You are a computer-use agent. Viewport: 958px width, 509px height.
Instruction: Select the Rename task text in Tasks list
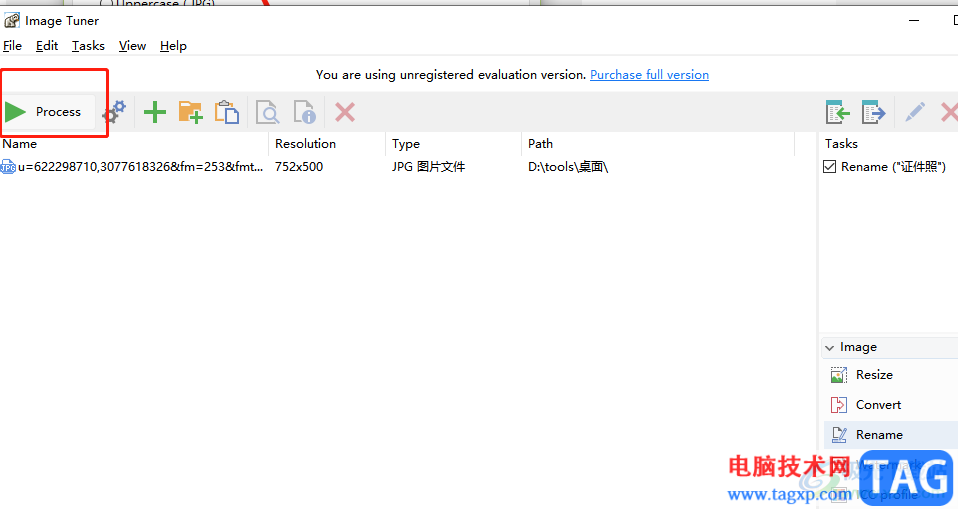coord(893,167)
